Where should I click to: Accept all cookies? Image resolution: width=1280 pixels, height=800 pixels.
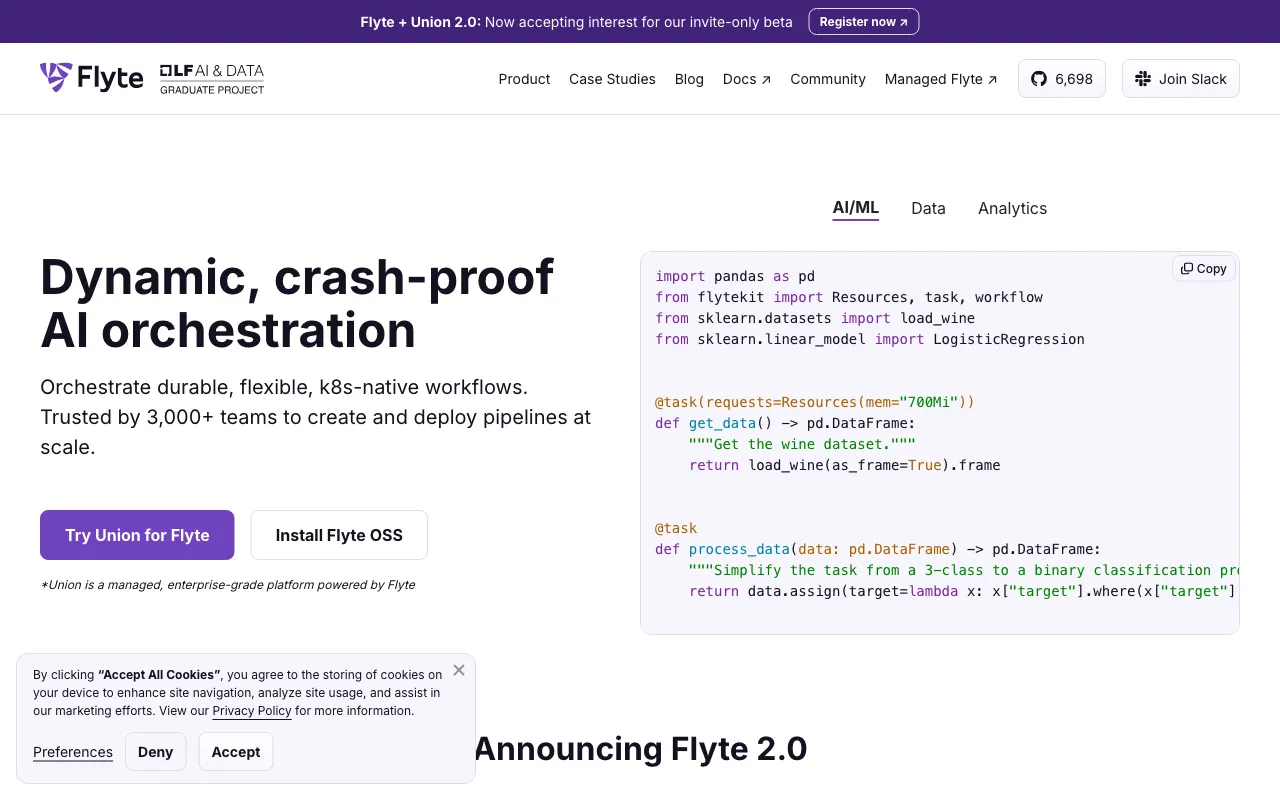[236, 752]
